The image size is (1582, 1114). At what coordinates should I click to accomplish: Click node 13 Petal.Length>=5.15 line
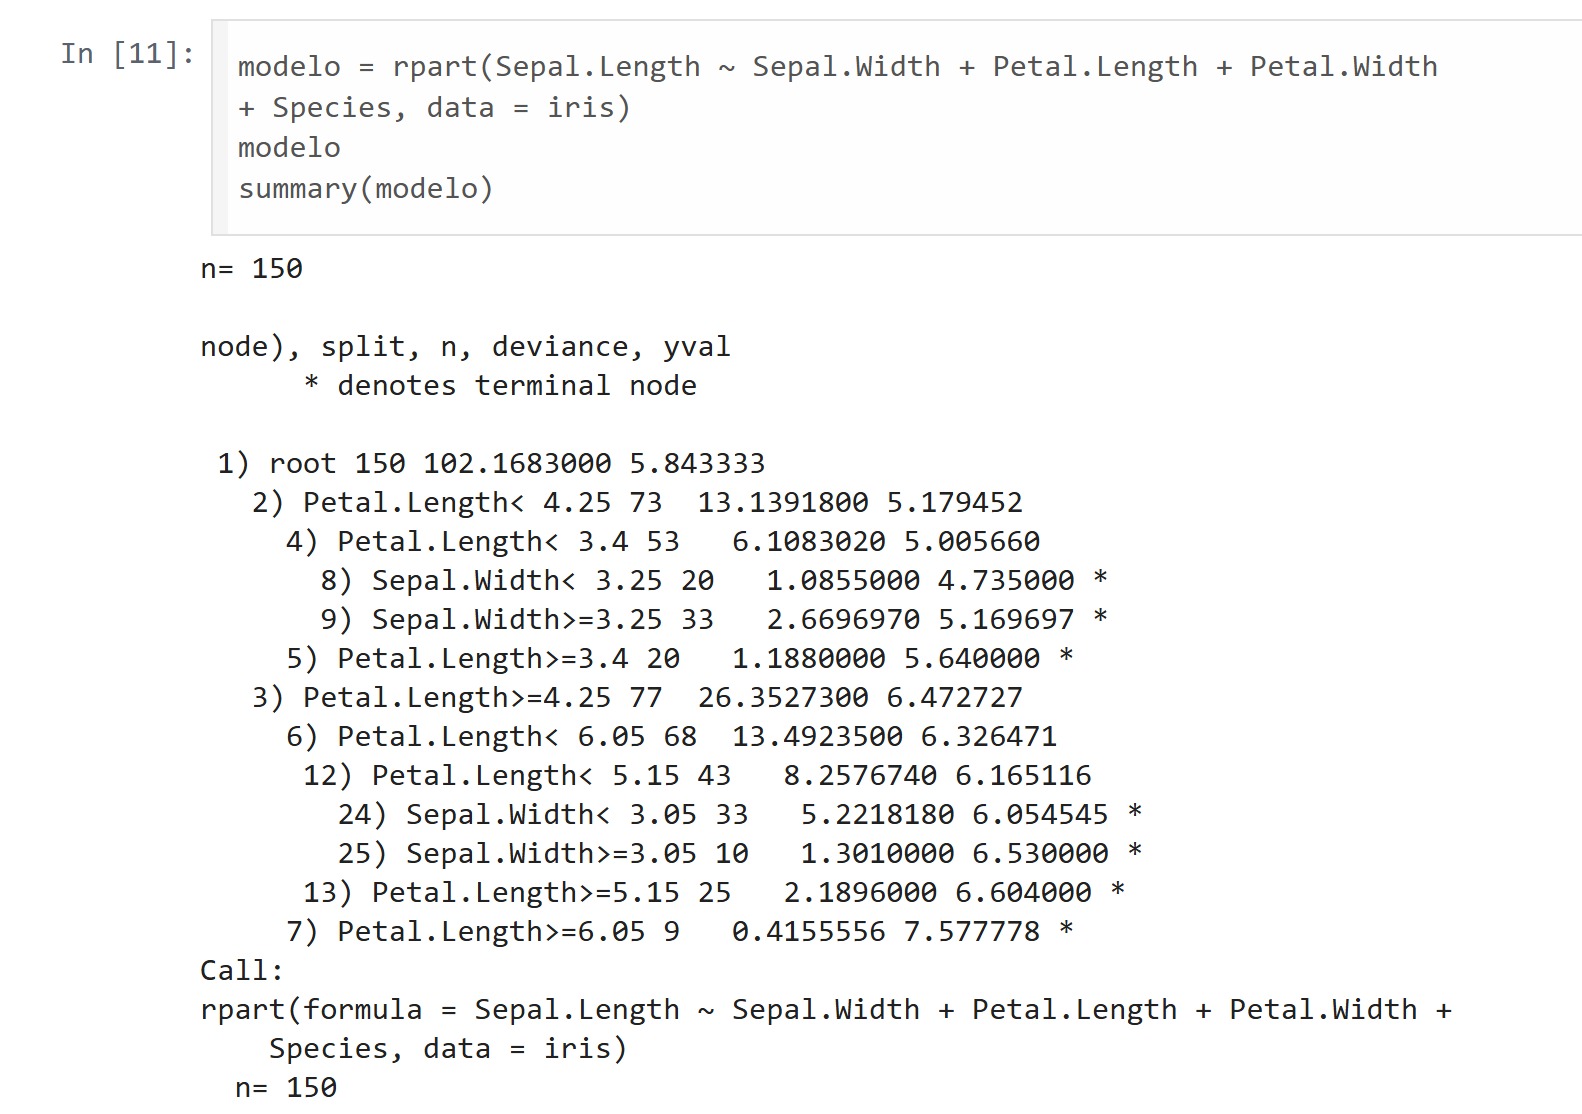(712, 893)
